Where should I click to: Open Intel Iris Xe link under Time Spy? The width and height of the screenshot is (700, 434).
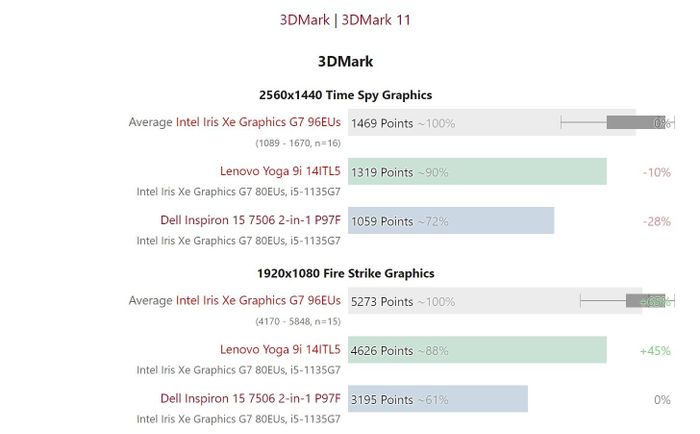tap(258, 122)
